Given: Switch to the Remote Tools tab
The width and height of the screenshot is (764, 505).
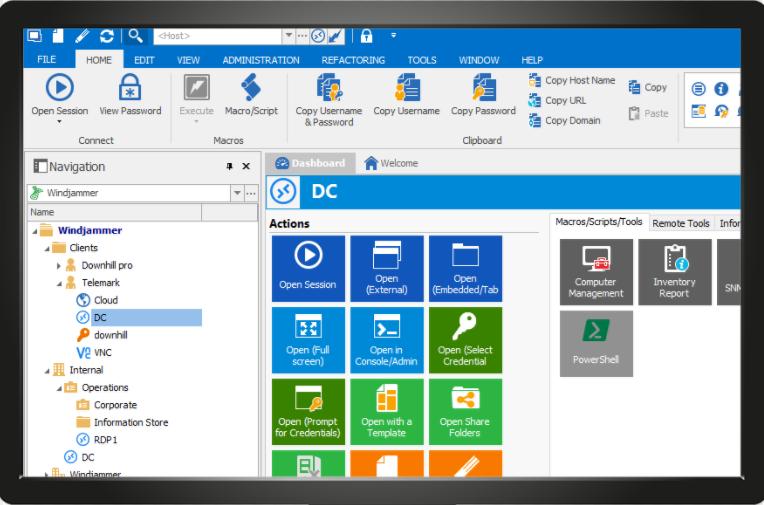Looking at the screenshot, I should pos(681,223).
